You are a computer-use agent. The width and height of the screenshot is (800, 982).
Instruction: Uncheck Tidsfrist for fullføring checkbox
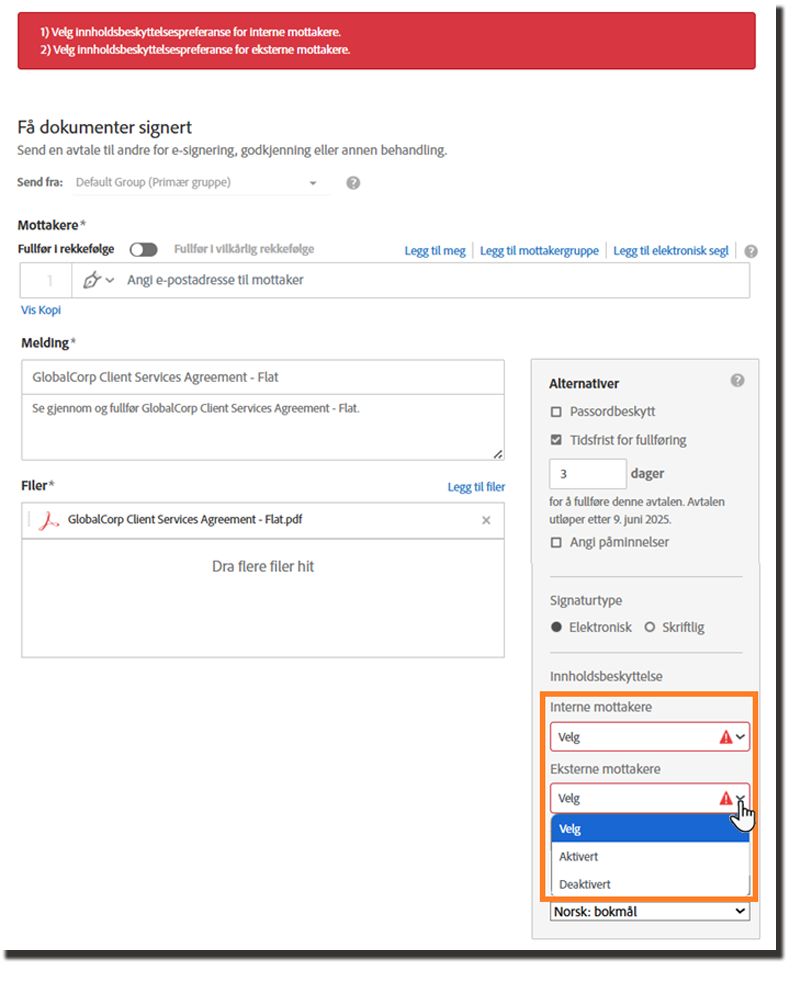point(556,440)
